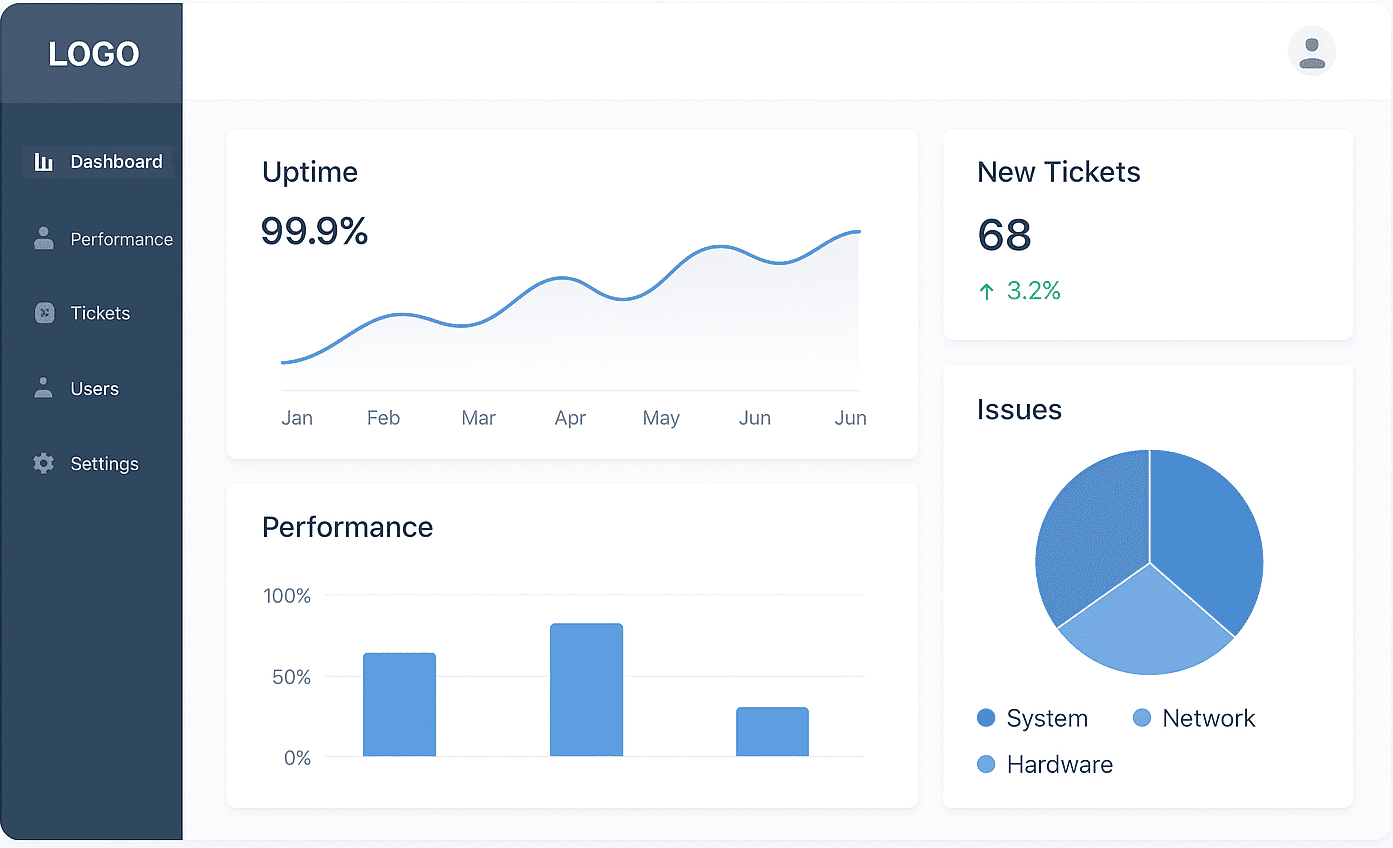The width and height of the screenshot is (1393, 848).
Task: Click the green up arrow beside 3.2%
Action: [987, 291]
